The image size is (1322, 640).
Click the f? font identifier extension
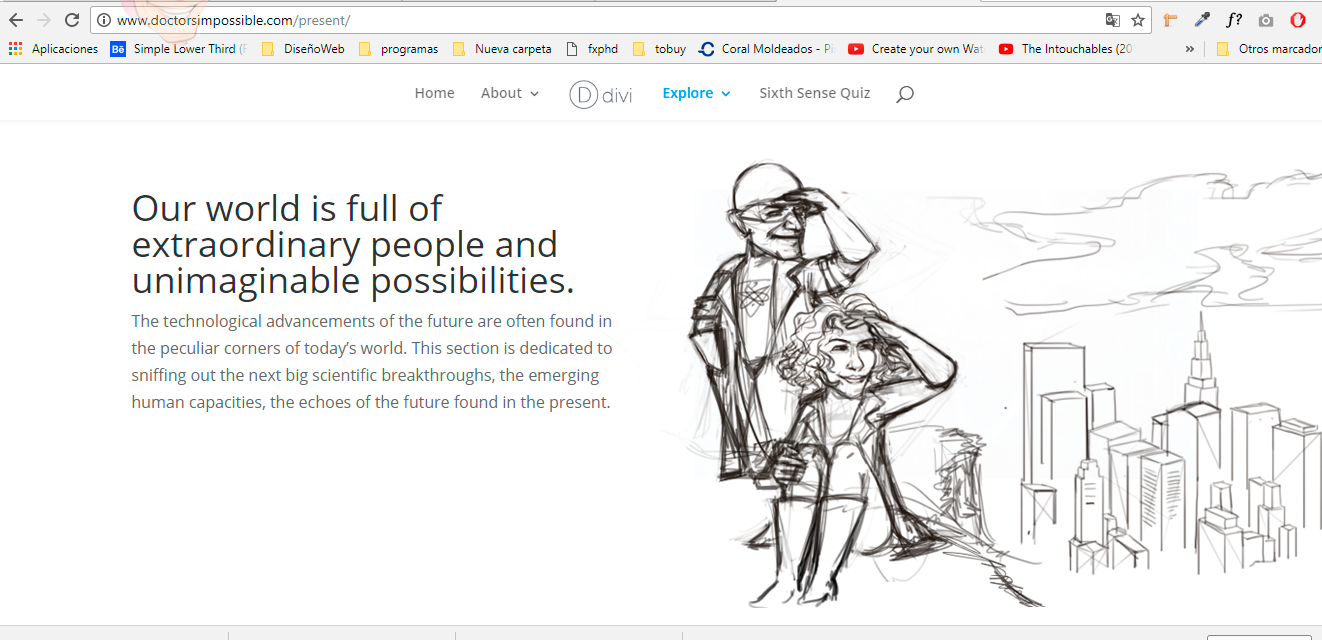coord(1234,20)
